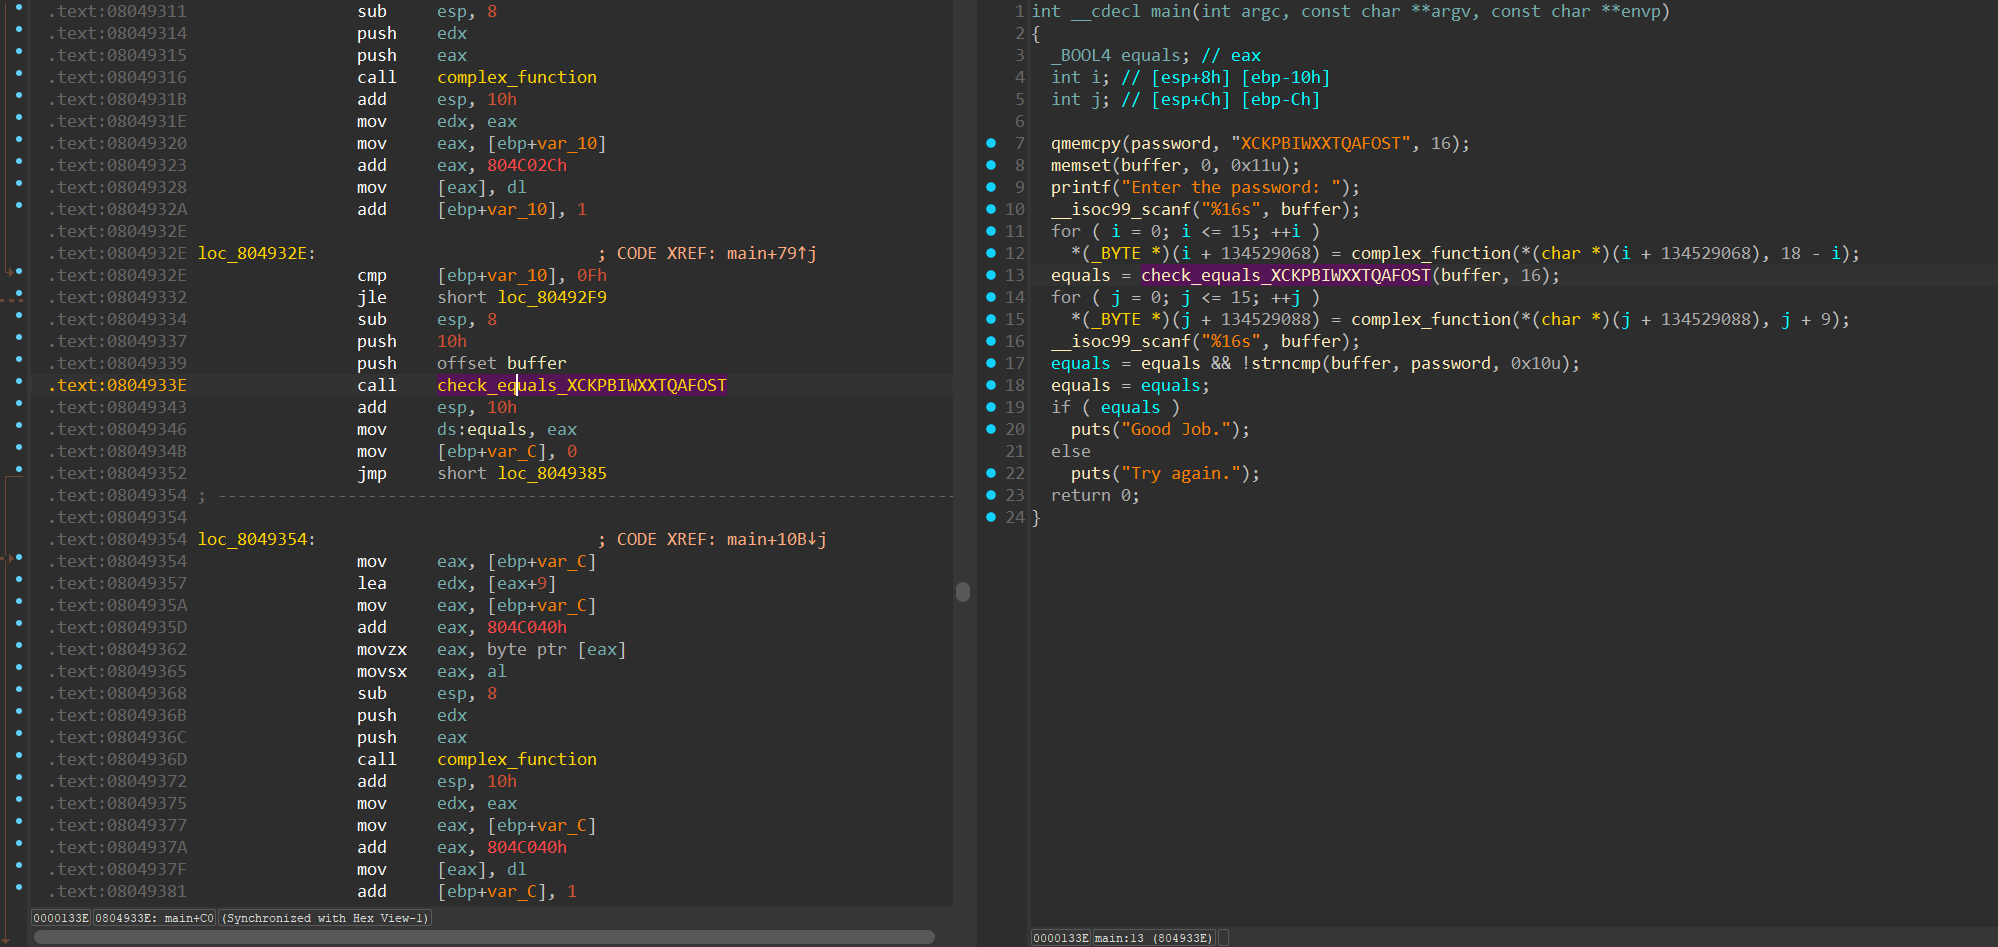
Task: Click 'return 0;' statement in pseudocode
Action: coord(1096,495)
